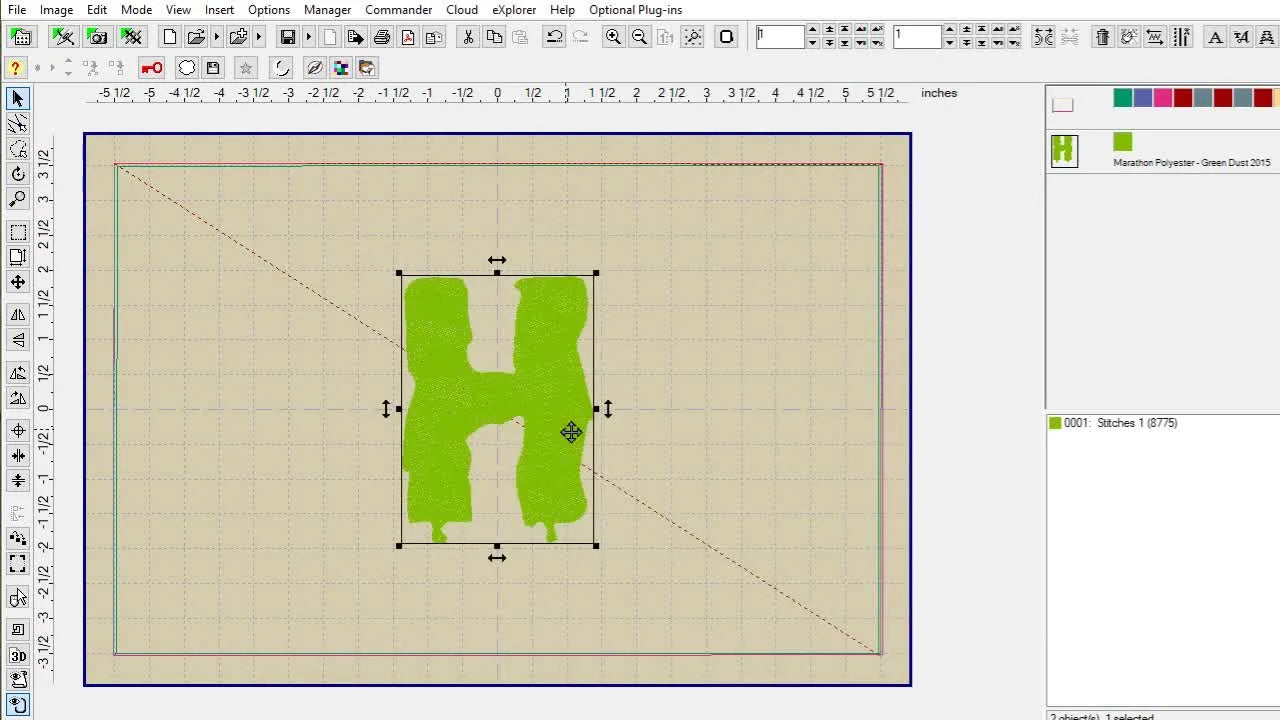Click the second stitch number input field

(x=918, y=37)
